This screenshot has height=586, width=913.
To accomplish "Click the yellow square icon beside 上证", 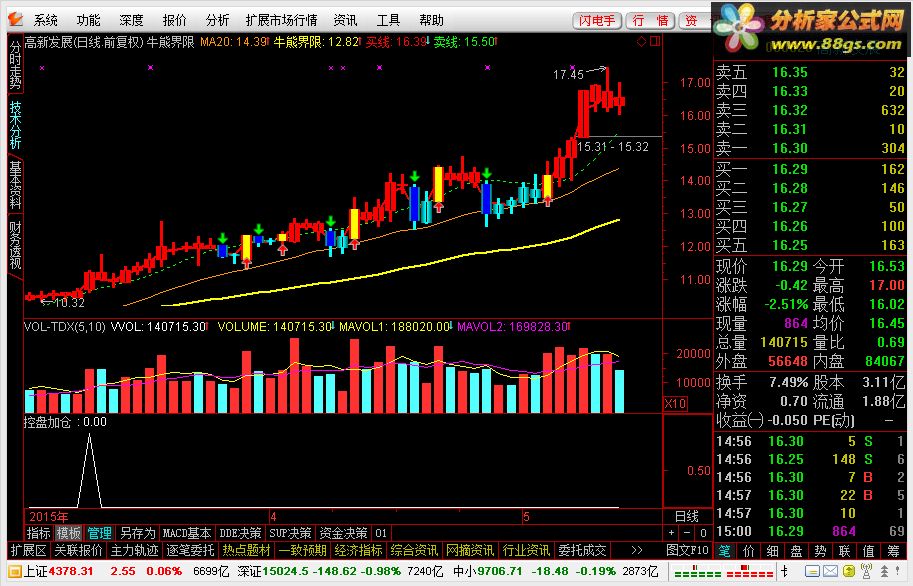I will [x=15, y=571].
